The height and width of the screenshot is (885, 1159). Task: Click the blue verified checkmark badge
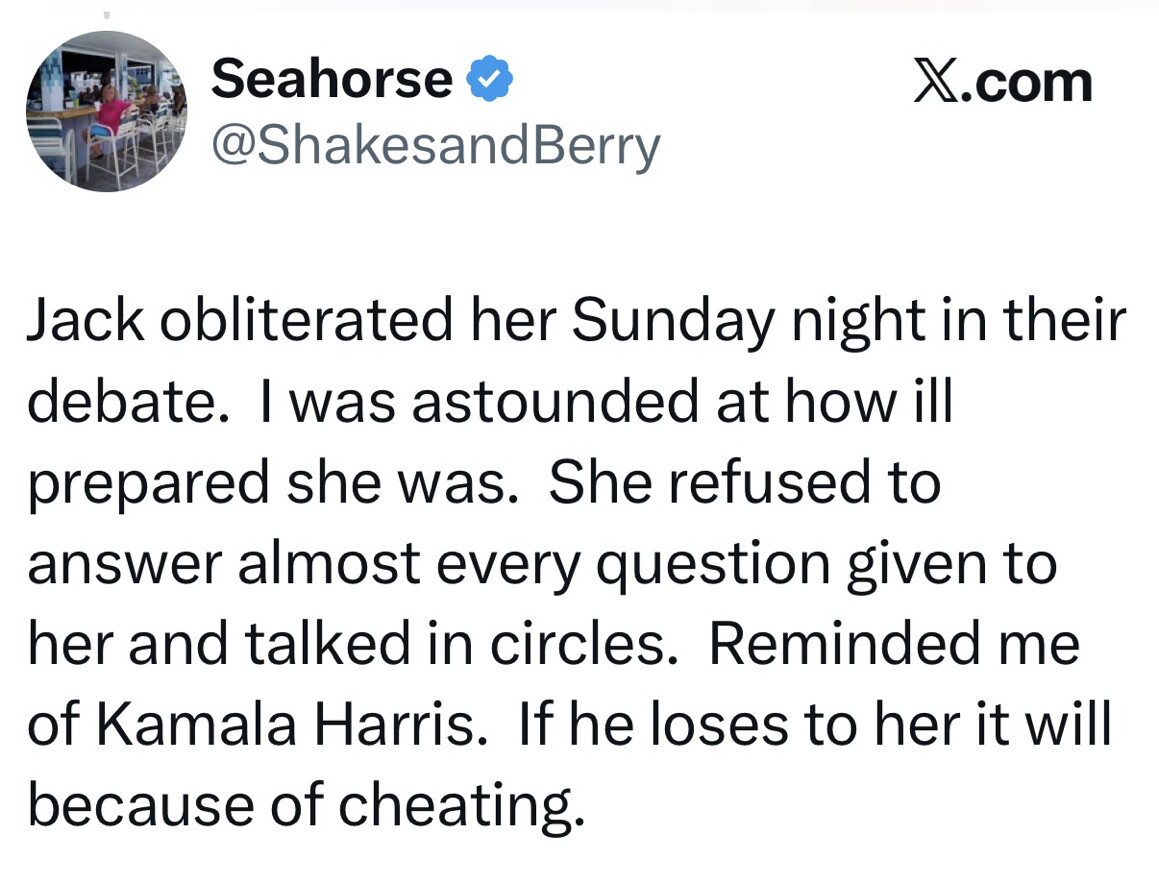(x=490, y=79)
